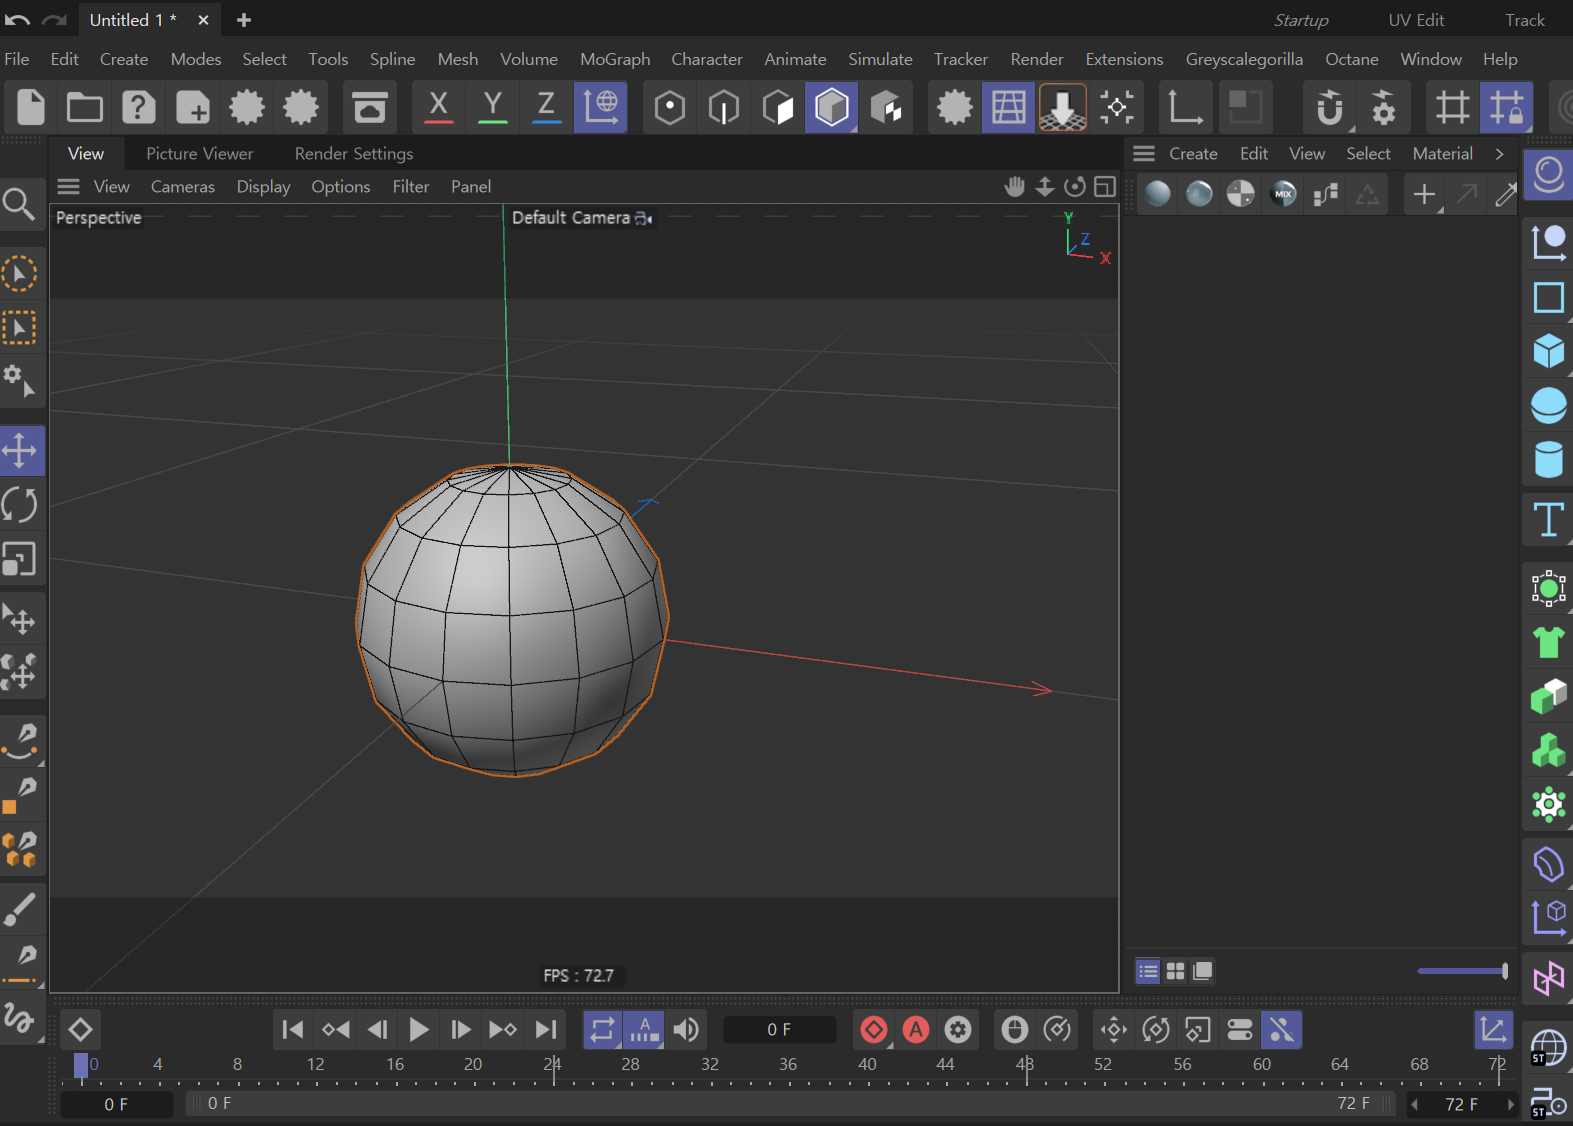
Task: Click the Open Project folder icon
Action: tap(85, 107)
